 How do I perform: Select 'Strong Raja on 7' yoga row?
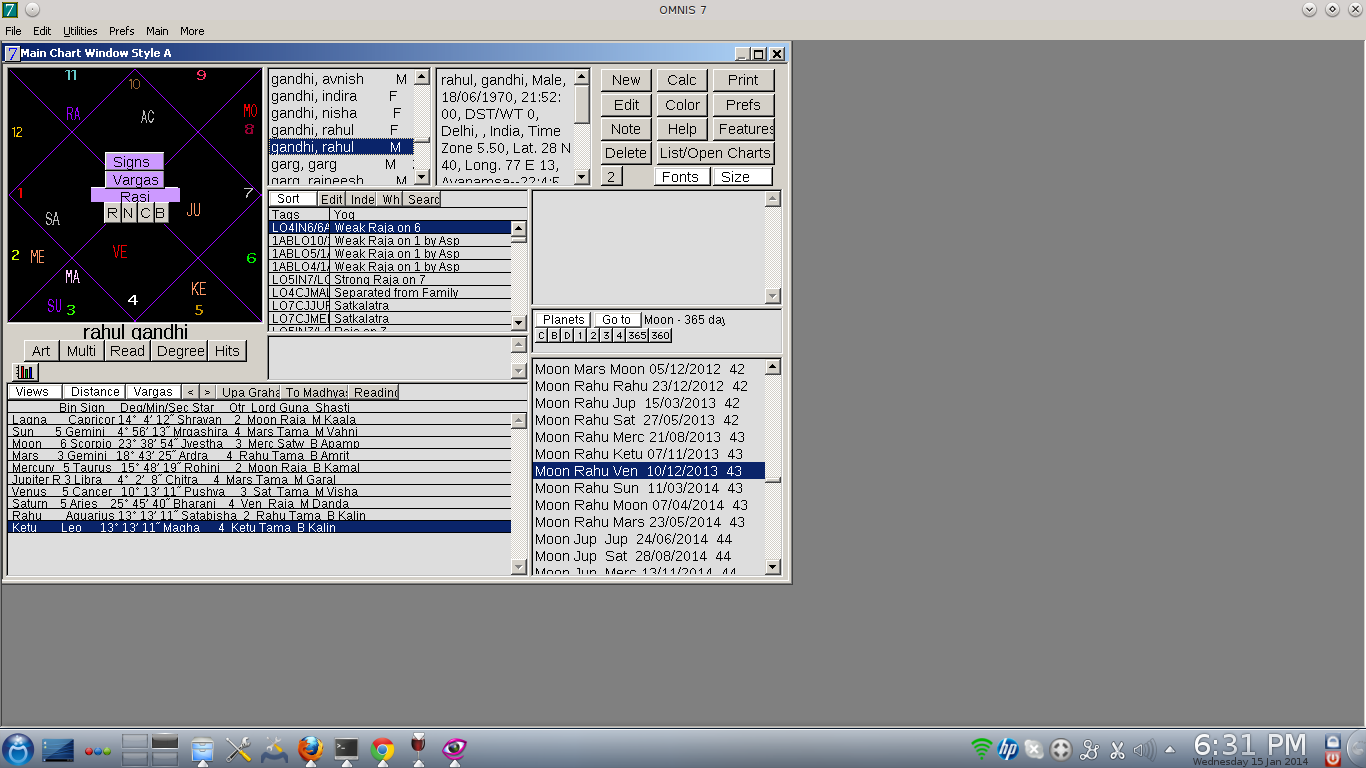point(390,280)
